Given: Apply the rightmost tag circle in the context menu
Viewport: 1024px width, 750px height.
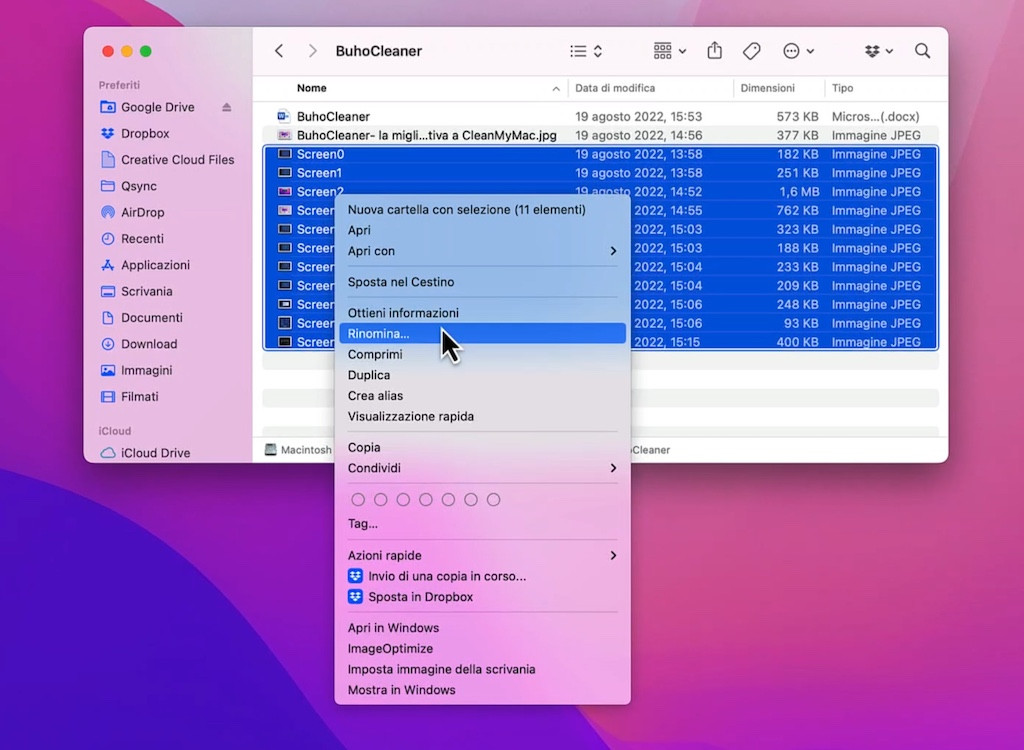Looking at the screenshot, I should click(x=494, y=500).
